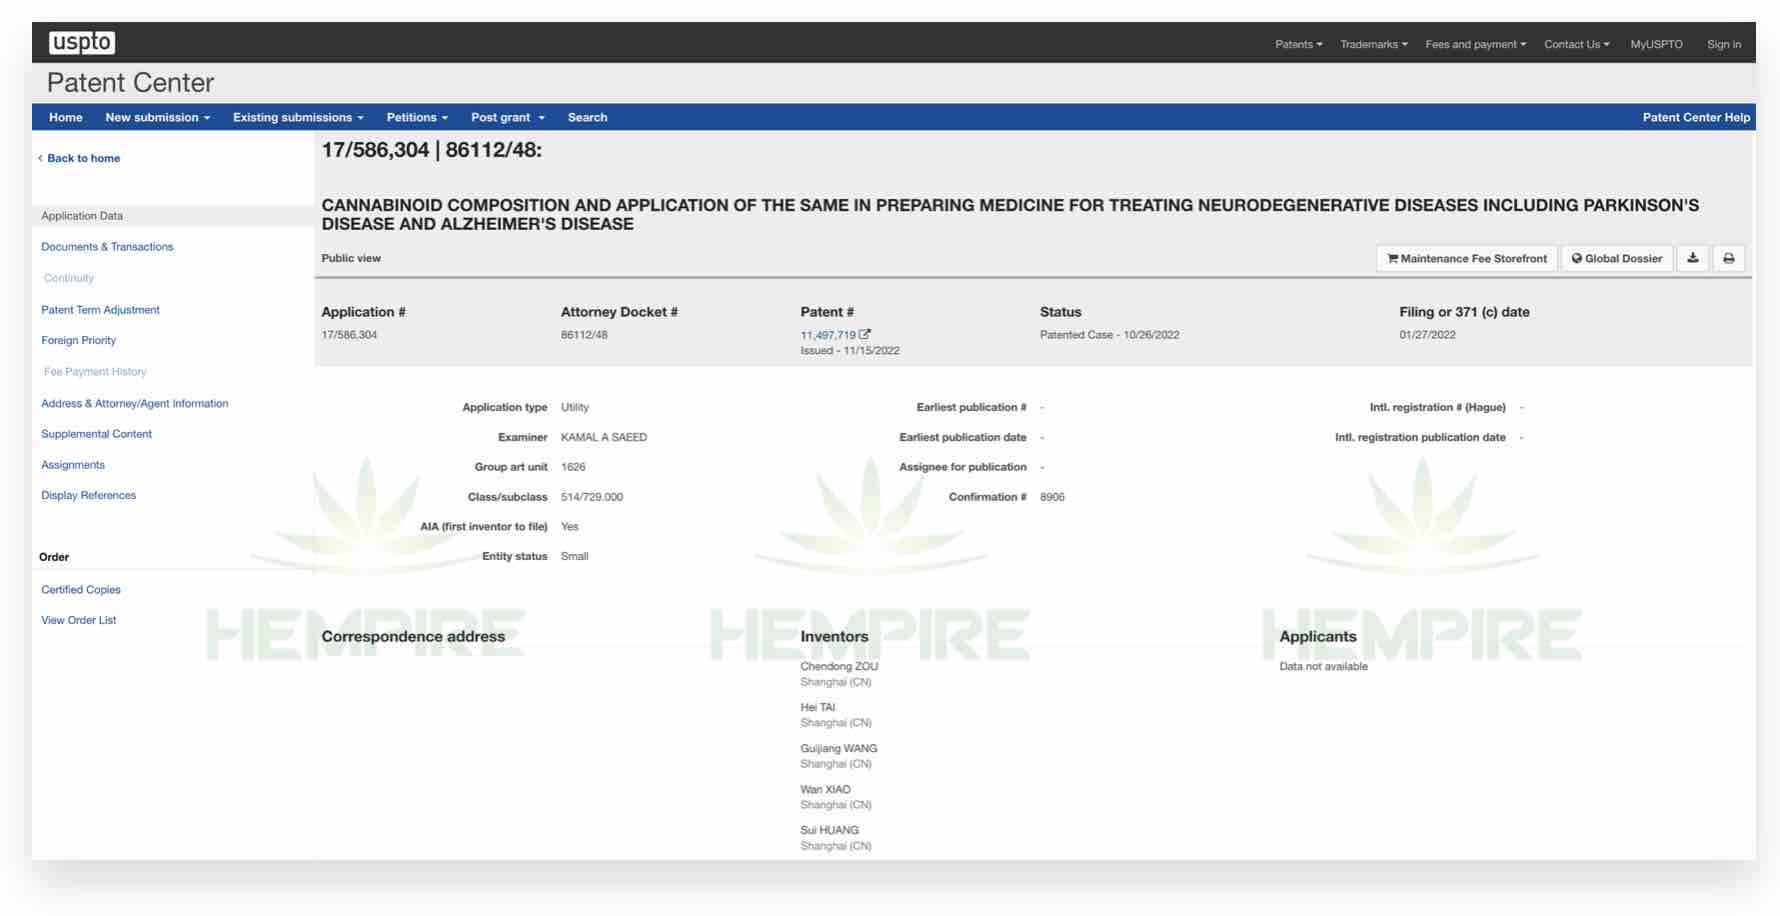
Task: Click attorney docket value 86112/48
Action: (x=584, y=335)
